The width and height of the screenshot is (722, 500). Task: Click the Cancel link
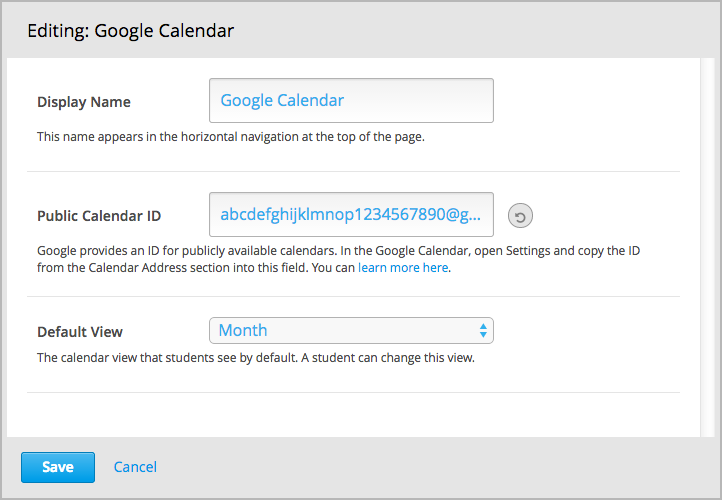[135, 467]
